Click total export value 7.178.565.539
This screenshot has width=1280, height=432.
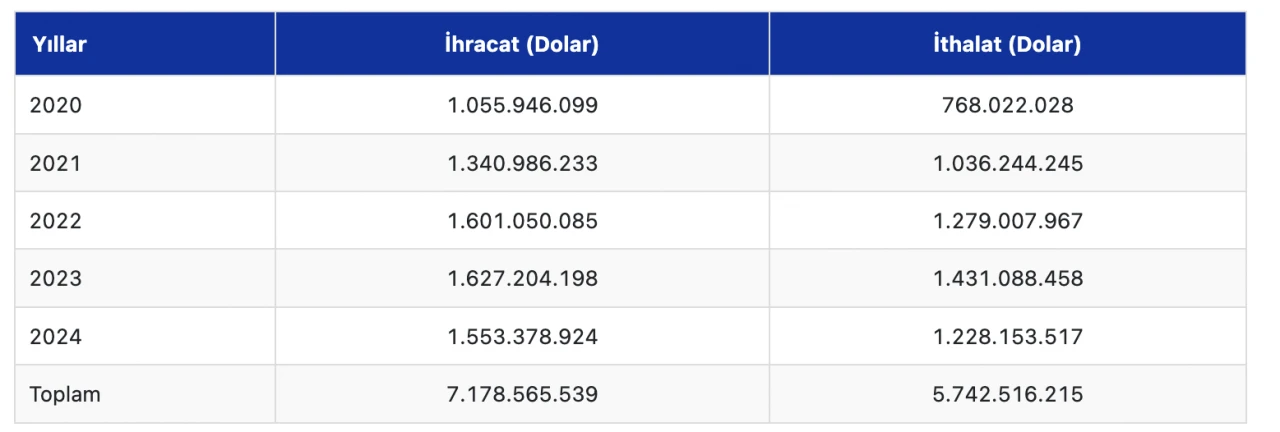point(522,394)
